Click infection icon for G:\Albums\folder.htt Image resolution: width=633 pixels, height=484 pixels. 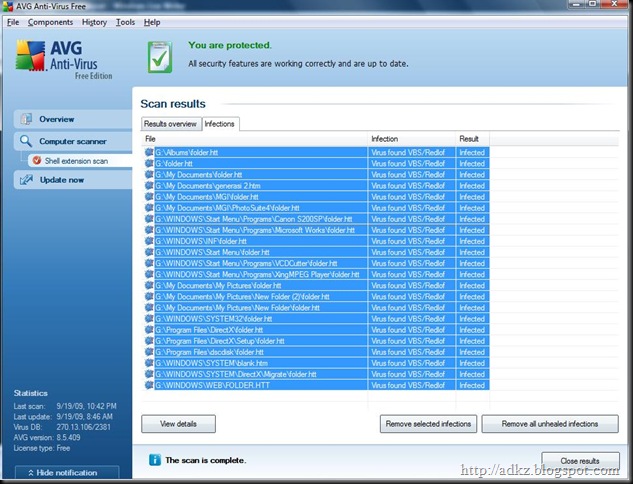pos(149,152)
